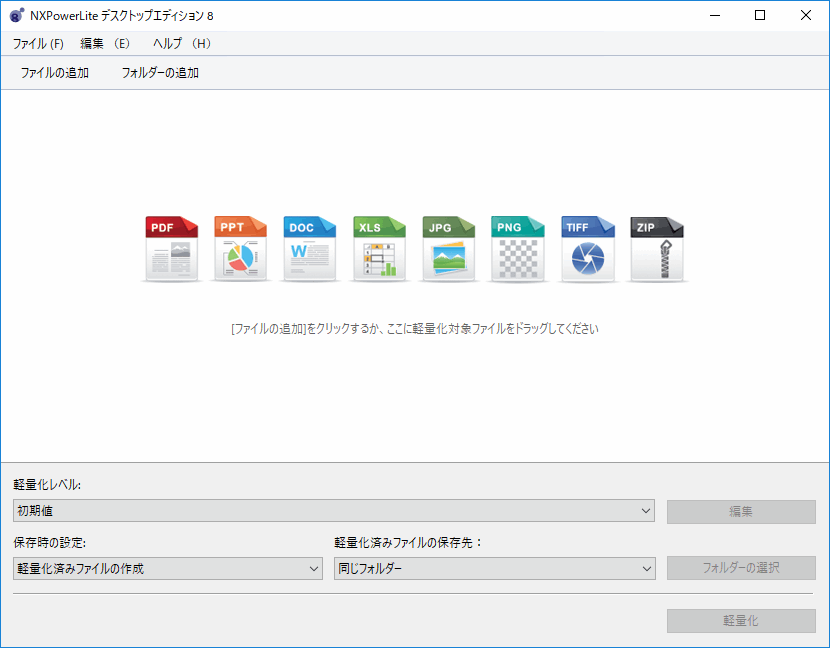
Task: Click the ZIP file type icon
Action: 657,248
